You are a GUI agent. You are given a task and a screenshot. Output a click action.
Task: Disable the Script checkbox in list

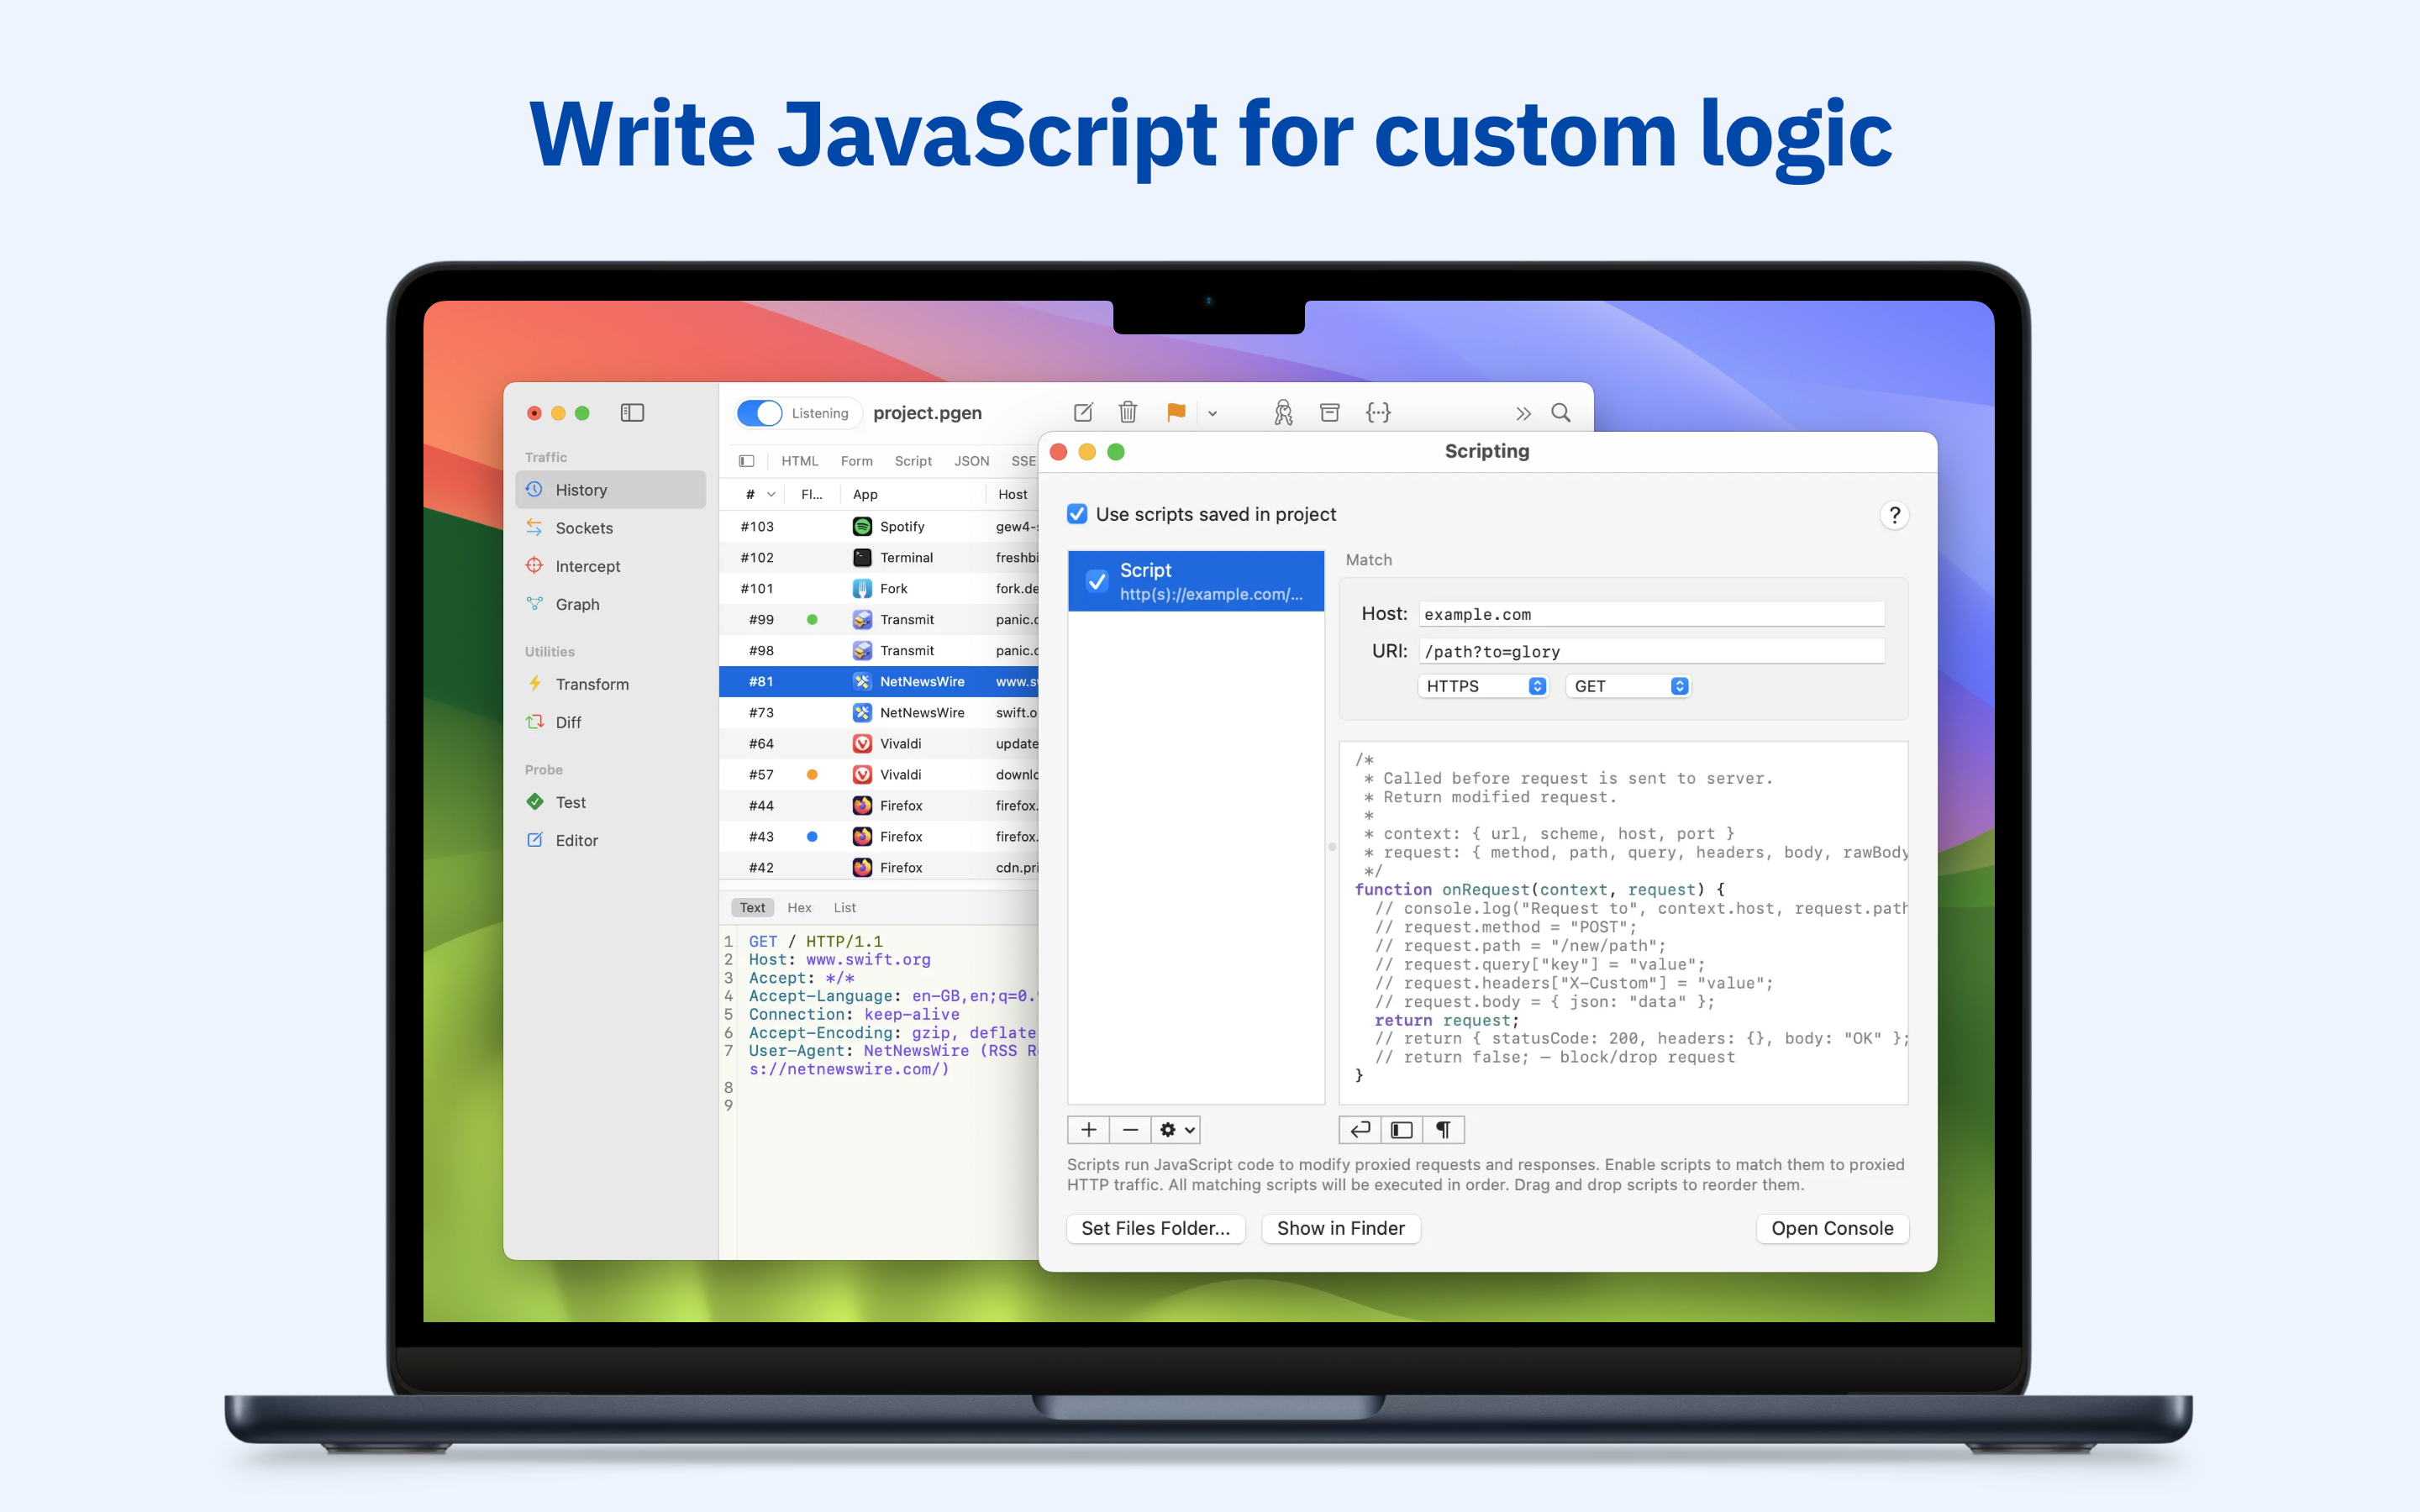point(1097,581)
